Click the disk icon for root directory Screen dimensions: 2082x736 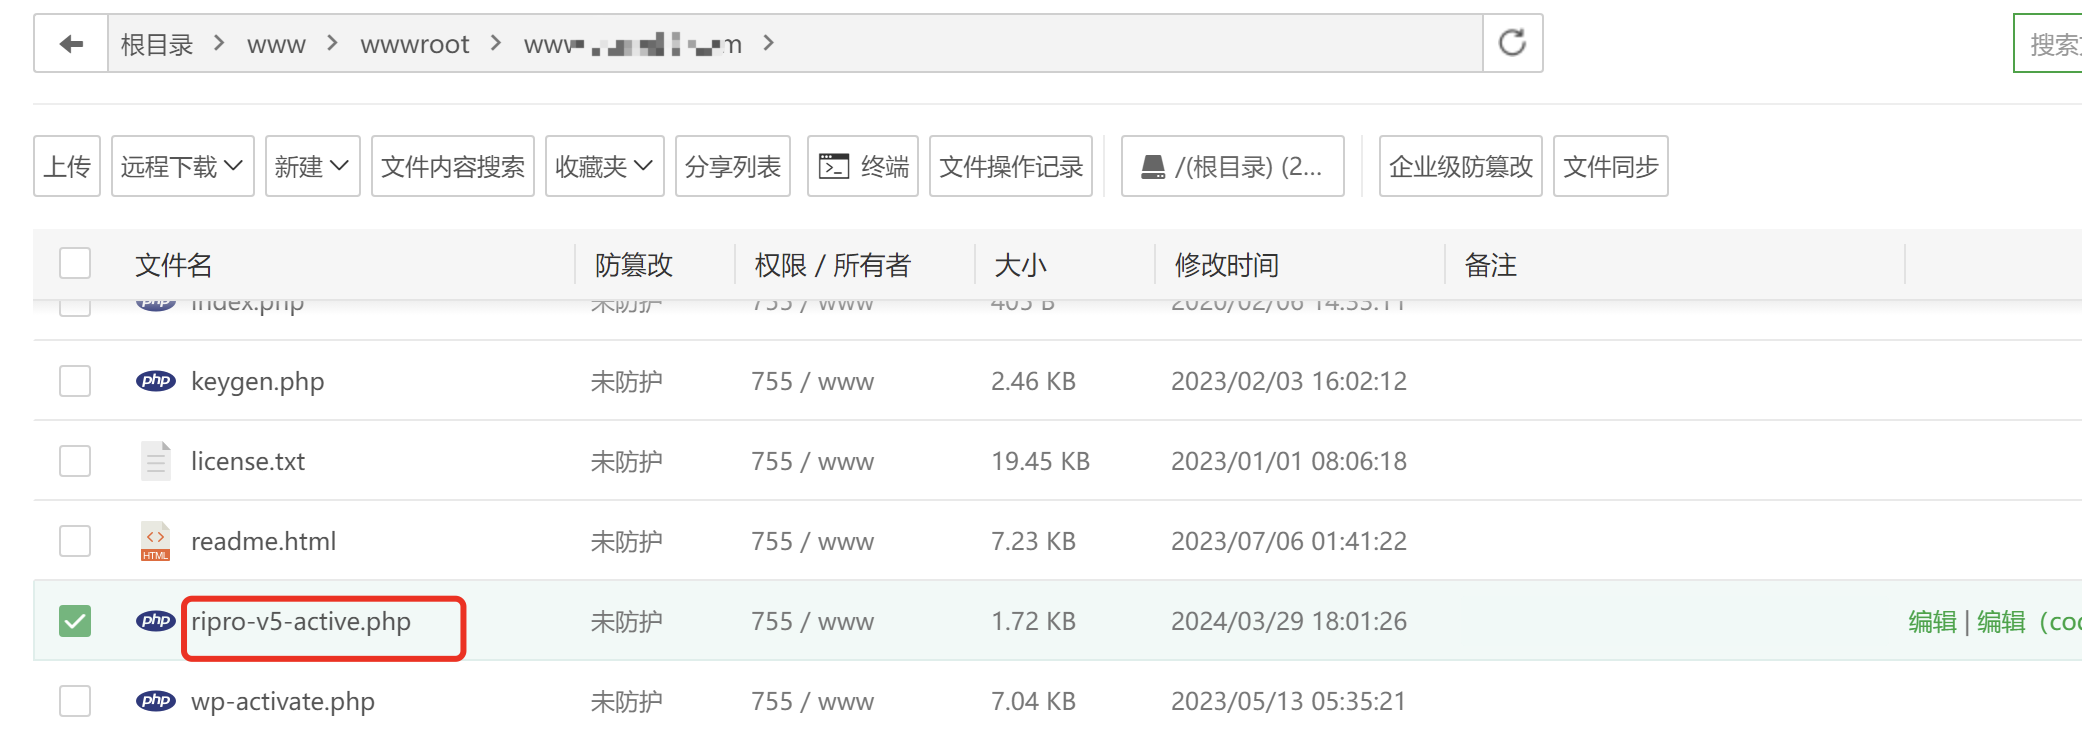(1153, 166)
